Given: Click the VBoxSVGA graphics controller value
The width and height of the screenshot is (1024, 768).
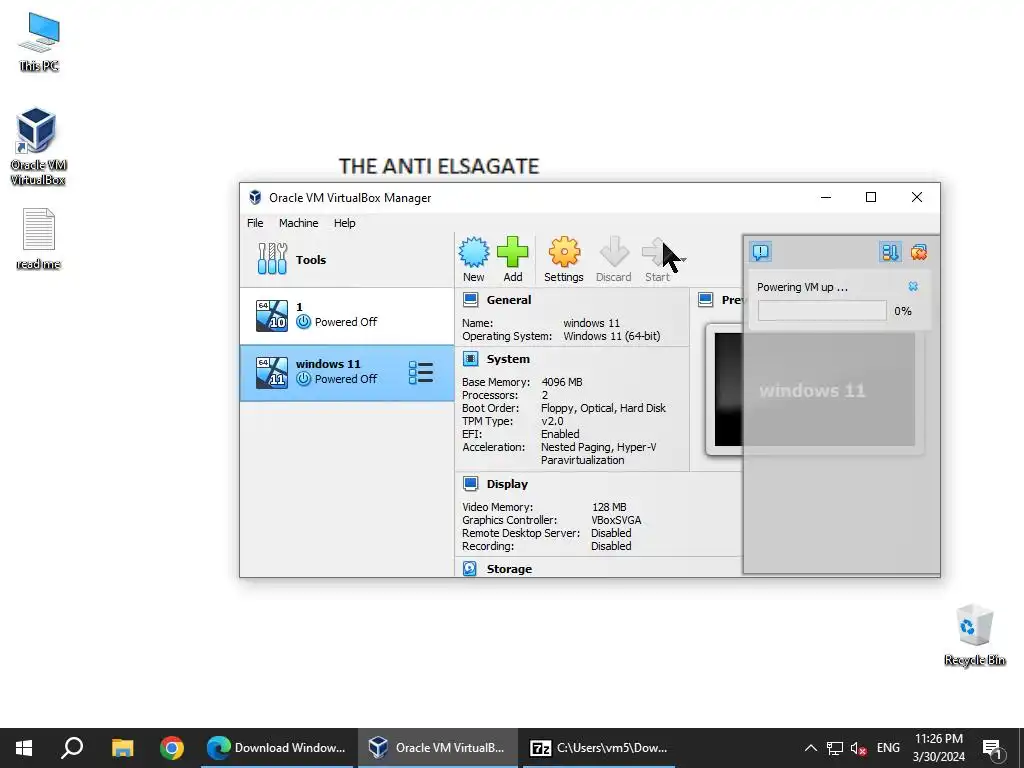Looking at the screenshot, I should tap(616, 520).
